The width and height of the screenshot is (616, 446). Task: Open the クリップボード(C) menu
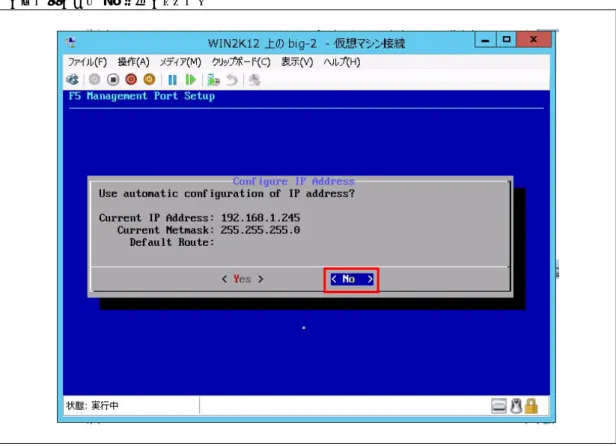(x=241, y=62)
